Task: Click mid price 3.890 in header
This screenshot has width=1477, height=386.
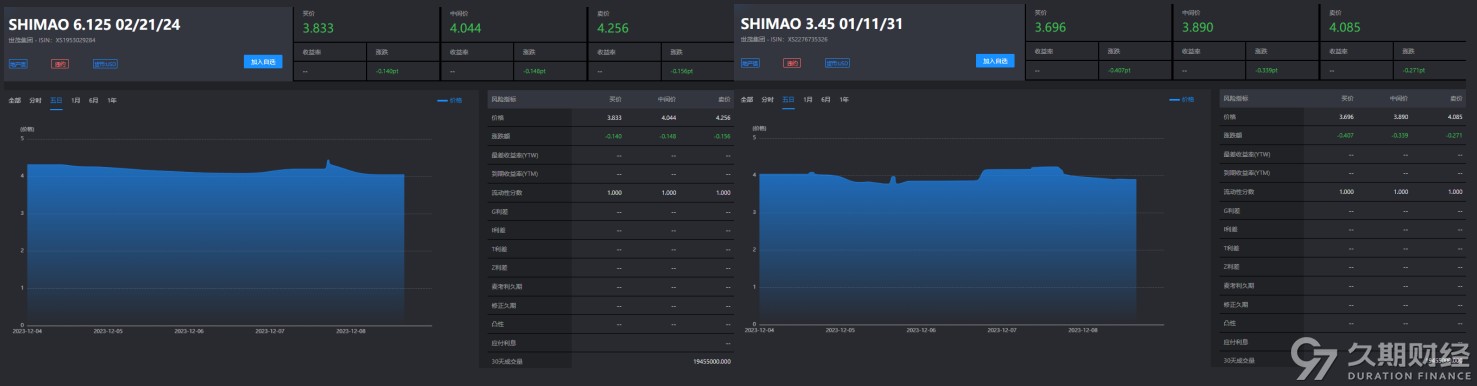Action: 1197,28
